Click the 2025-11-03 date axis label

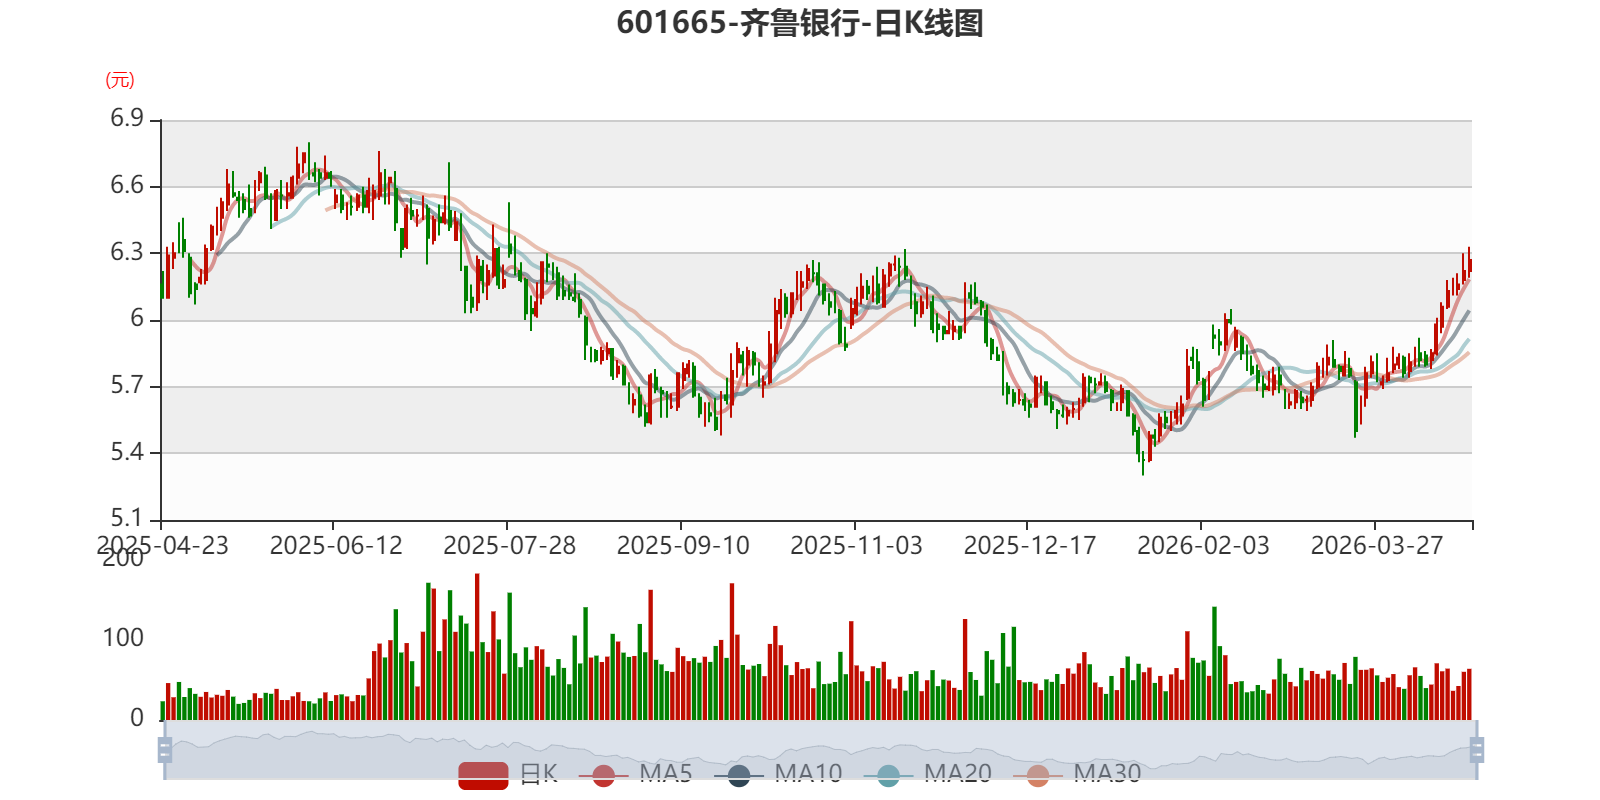pos(856,546)
